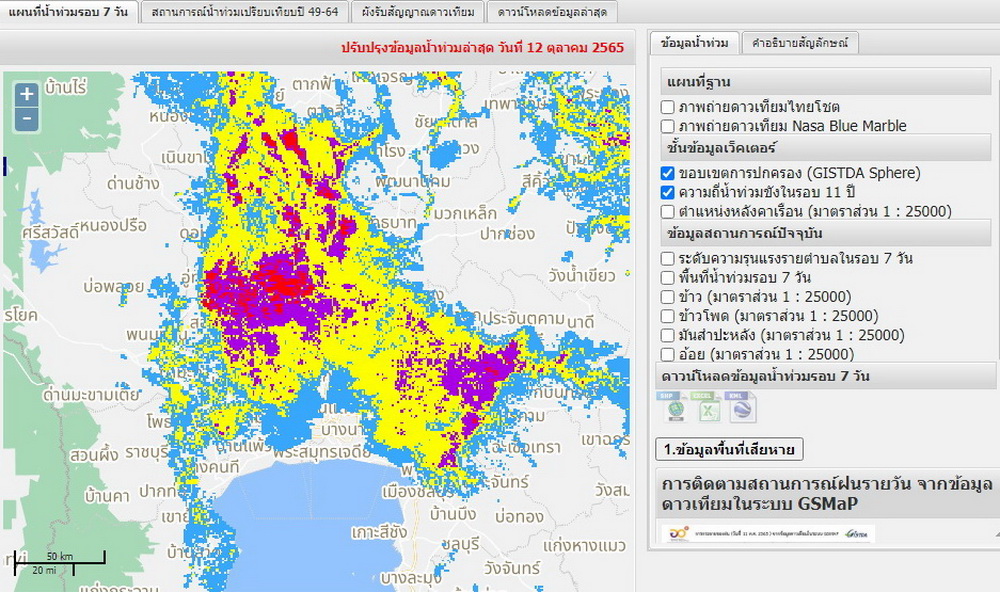Download flood data as Excel file
The width and height of the screenshot is (1000, 592).
click(706, 408)
